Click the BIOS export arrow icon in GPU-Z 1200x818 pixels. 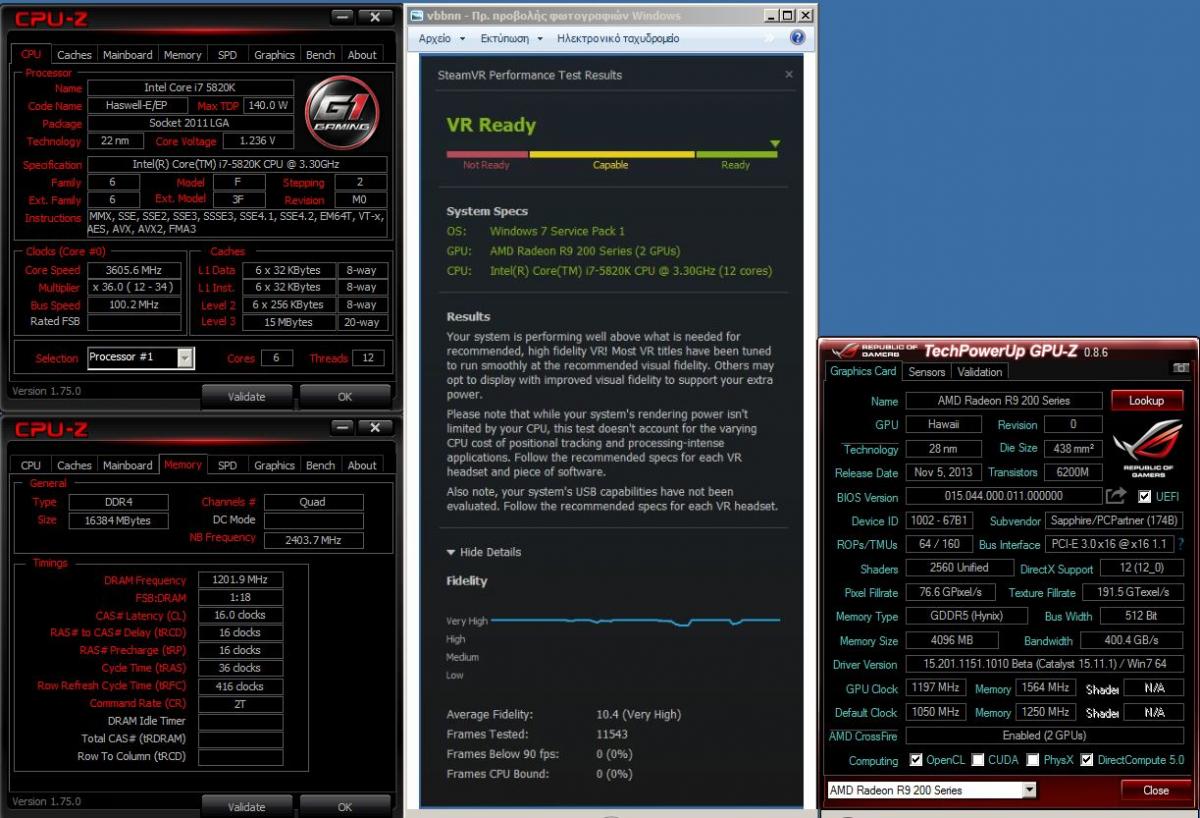1116,496
